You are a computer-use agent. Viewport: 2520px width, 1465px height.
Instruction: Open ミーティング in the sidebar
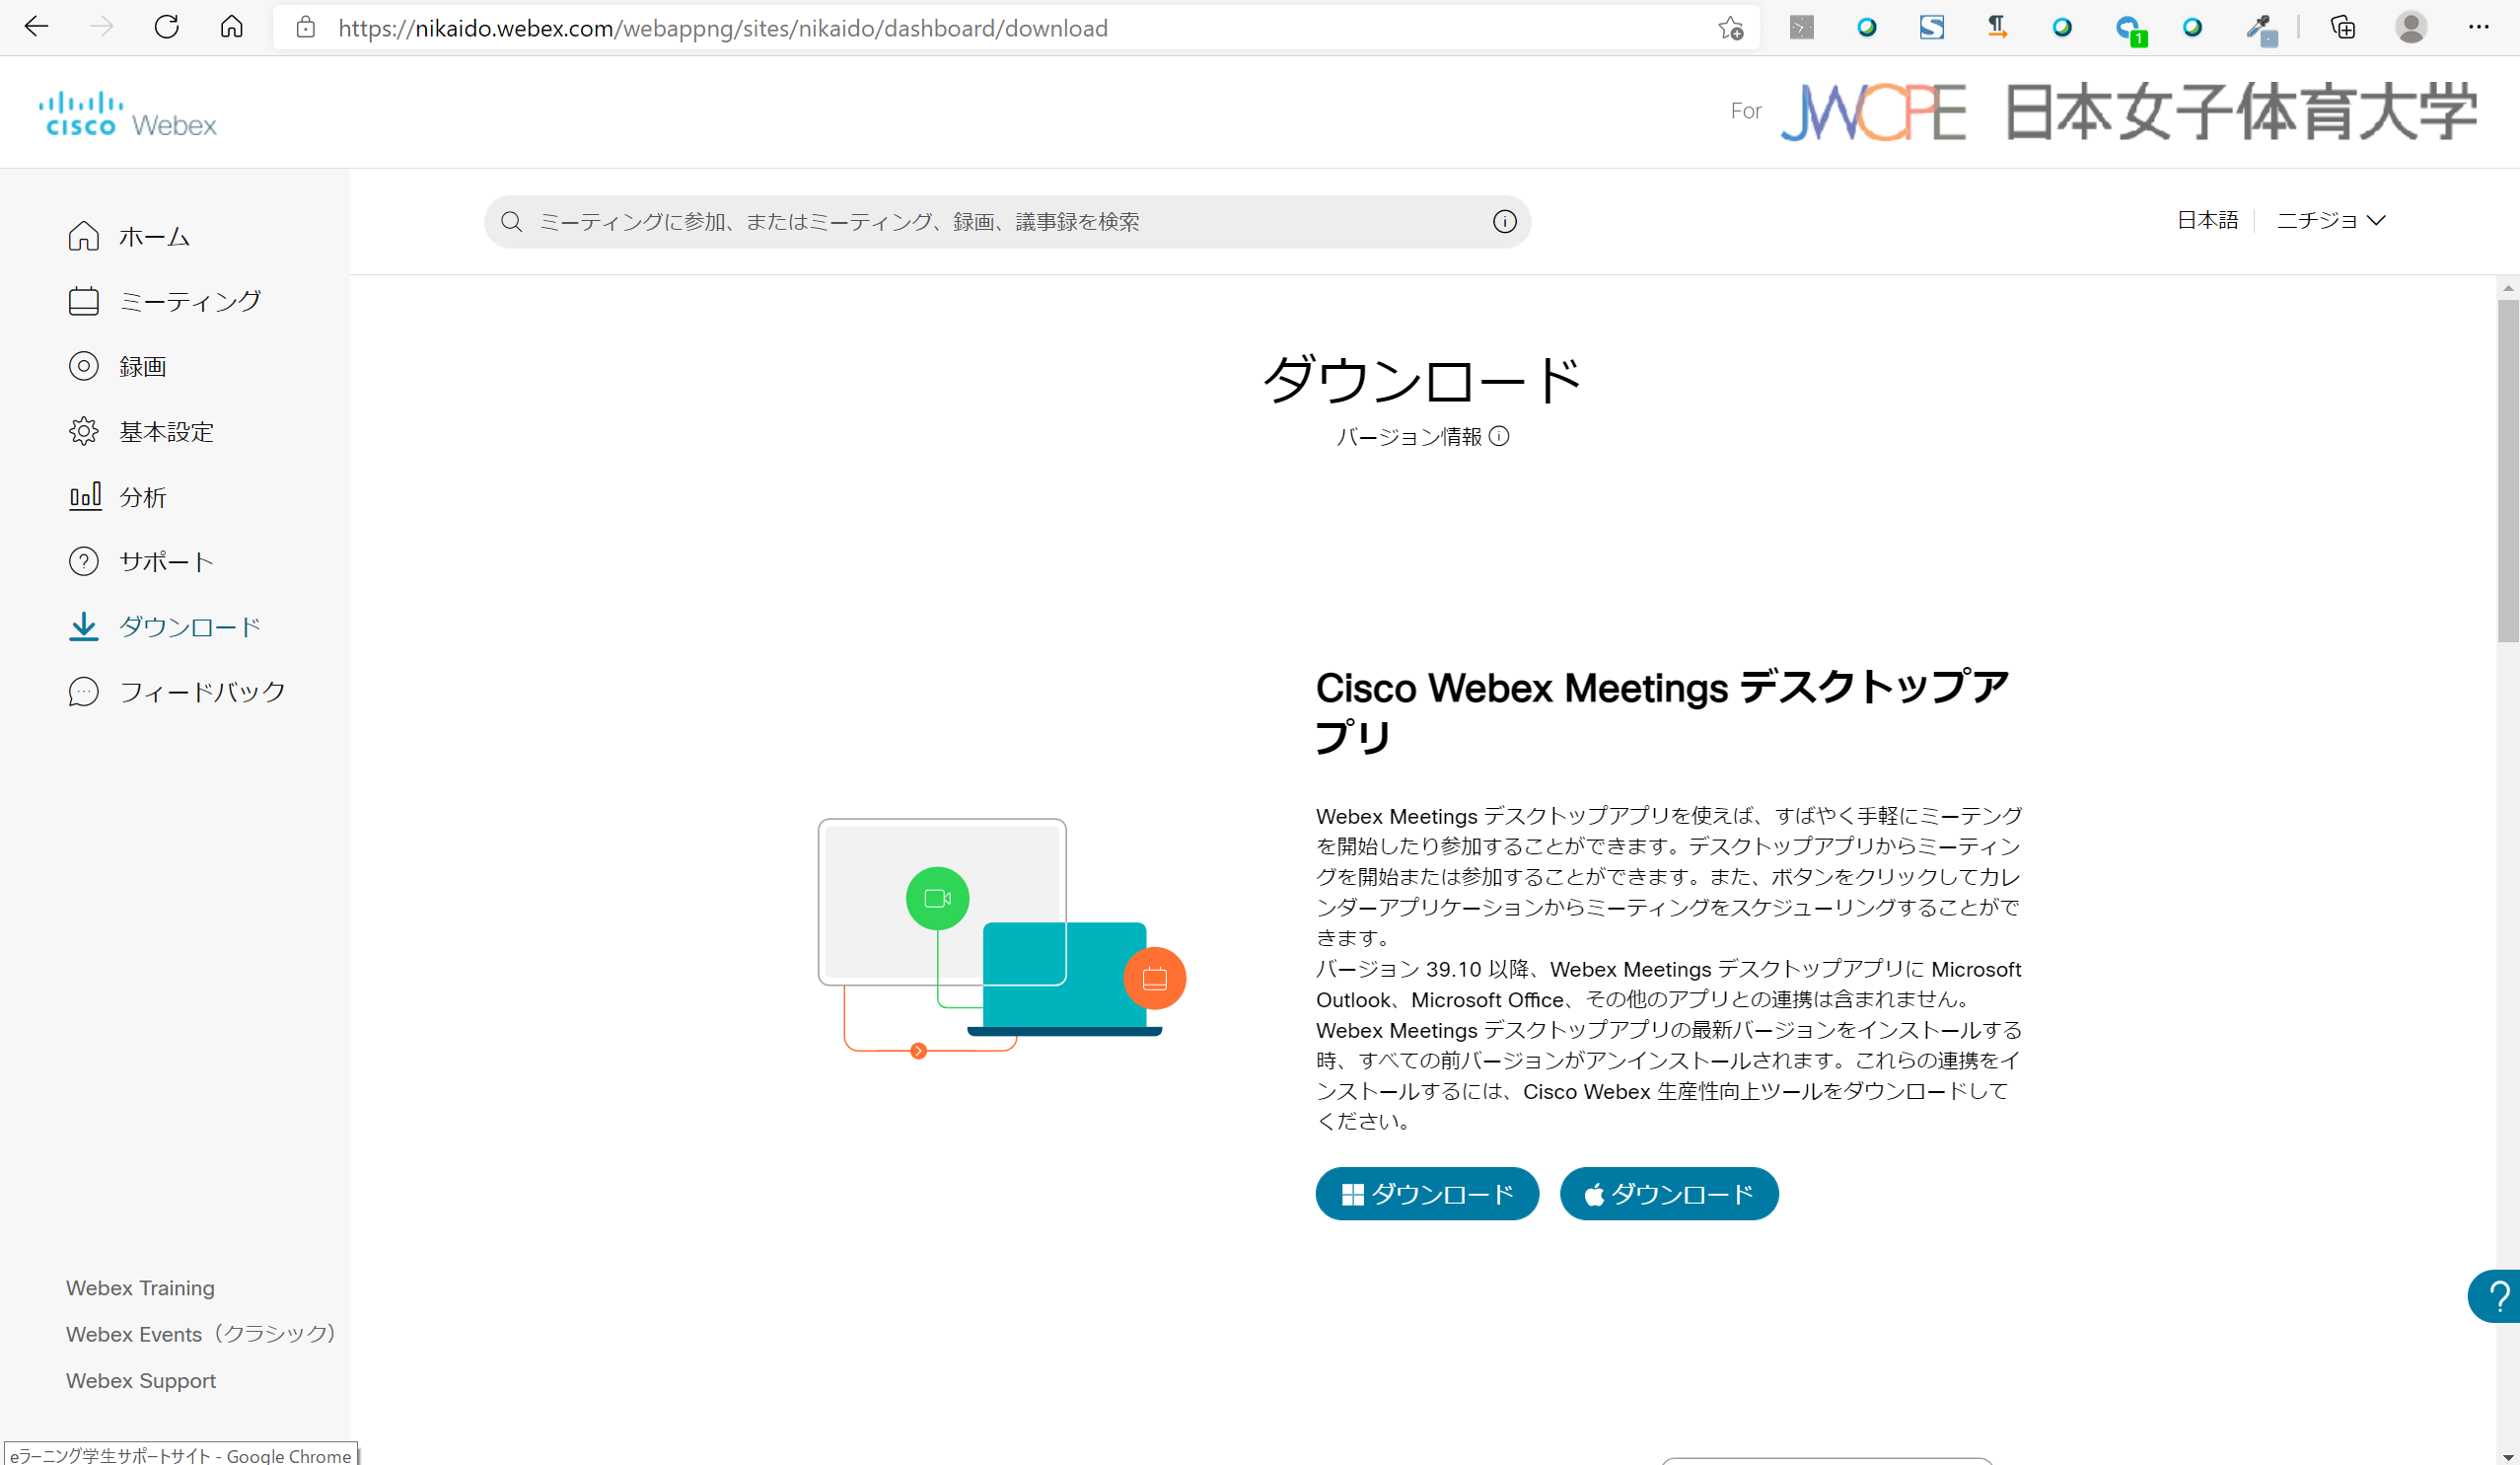[191, 301]
